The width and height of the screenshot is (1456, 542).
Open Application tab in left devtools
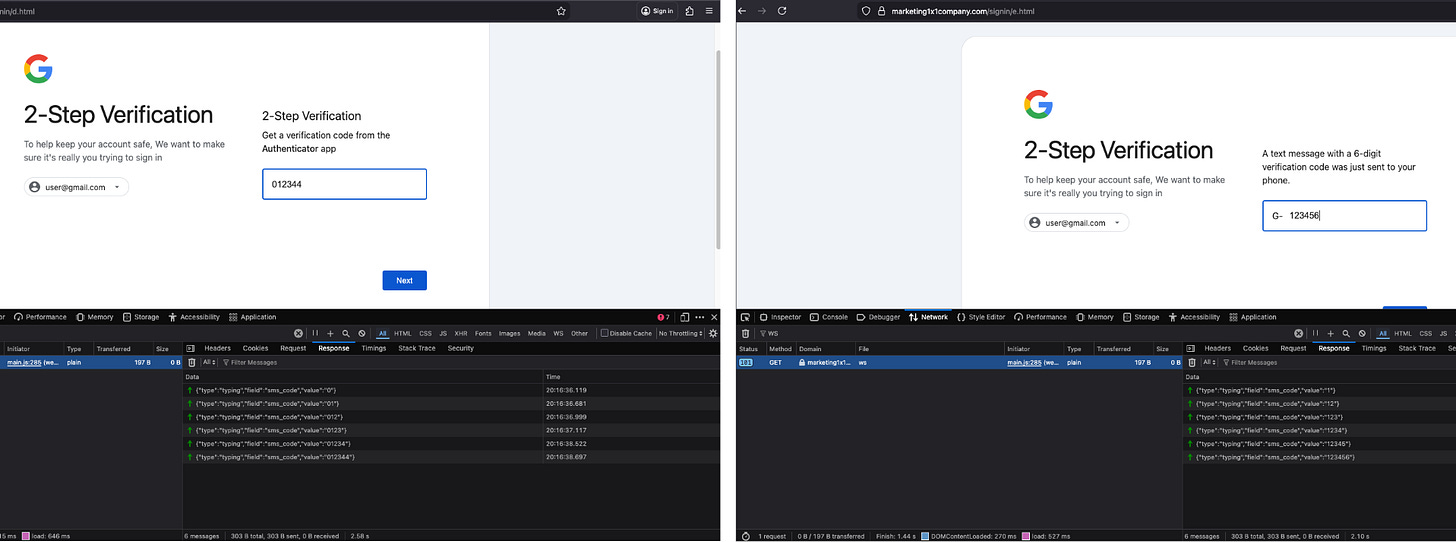(x=253, y=317)
